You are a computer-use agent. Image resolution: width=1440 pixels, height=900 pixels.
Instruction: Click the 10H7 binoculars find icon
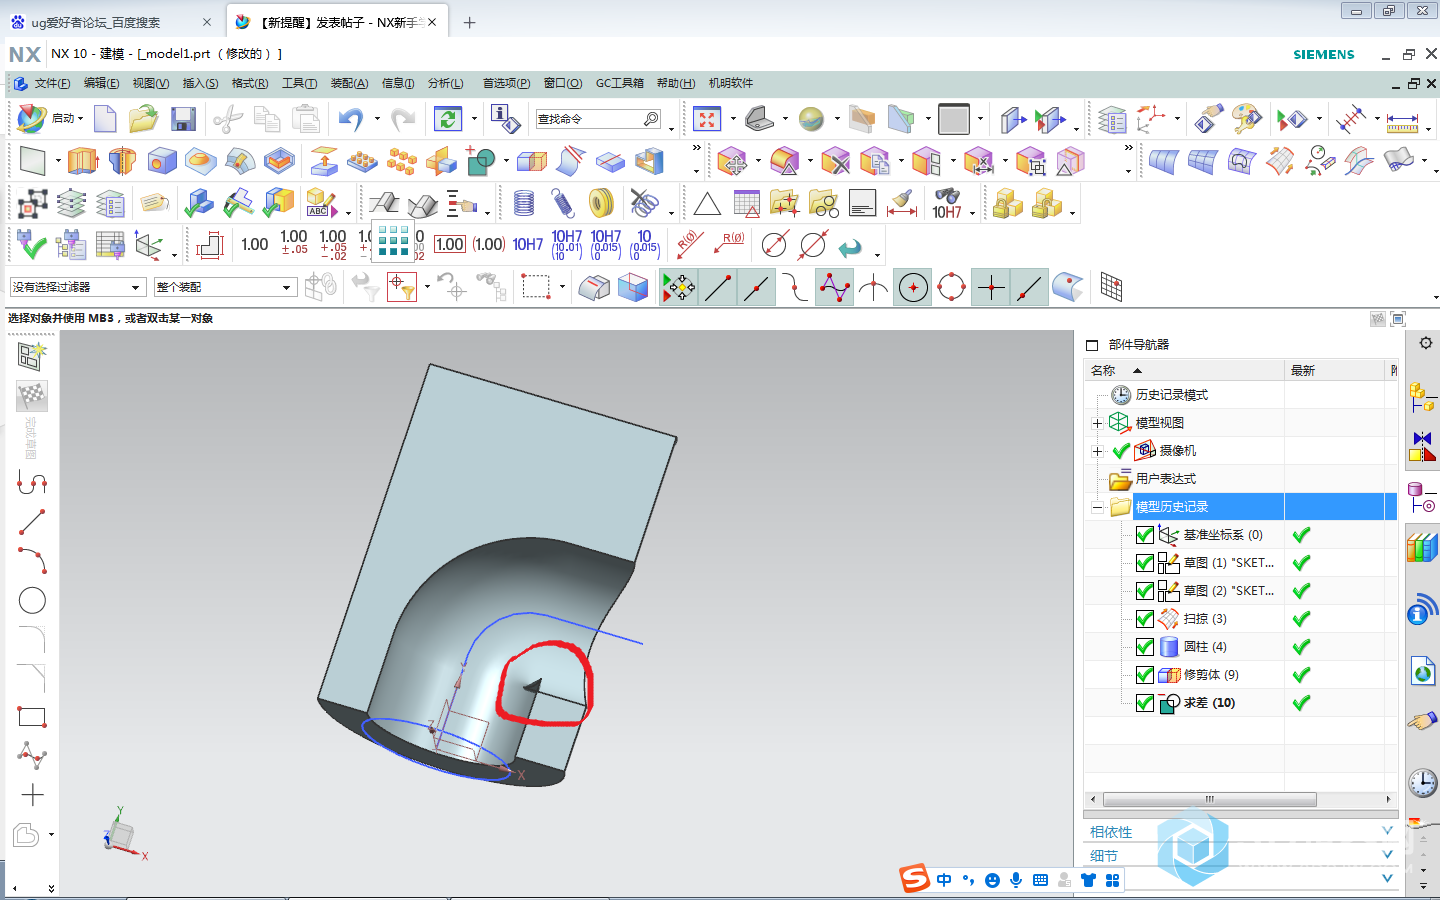tap(947, 204)
